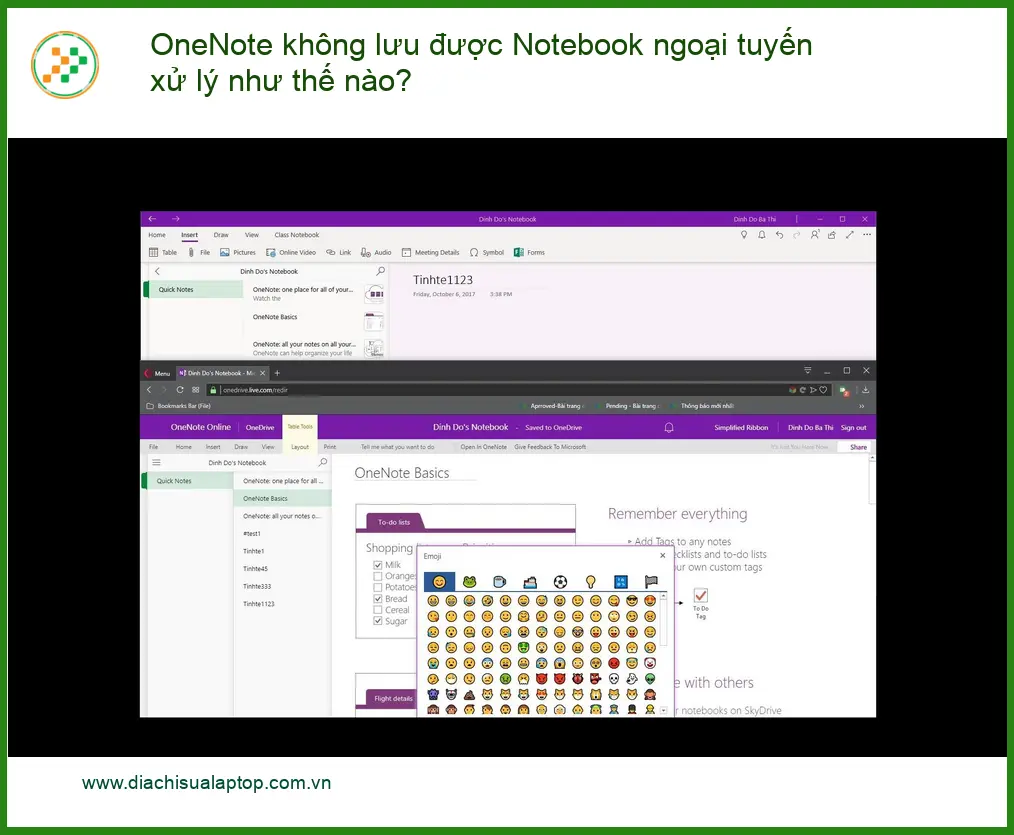
Task: Click the emoji picker scrollbar down arrow
Action: point(663,710)
